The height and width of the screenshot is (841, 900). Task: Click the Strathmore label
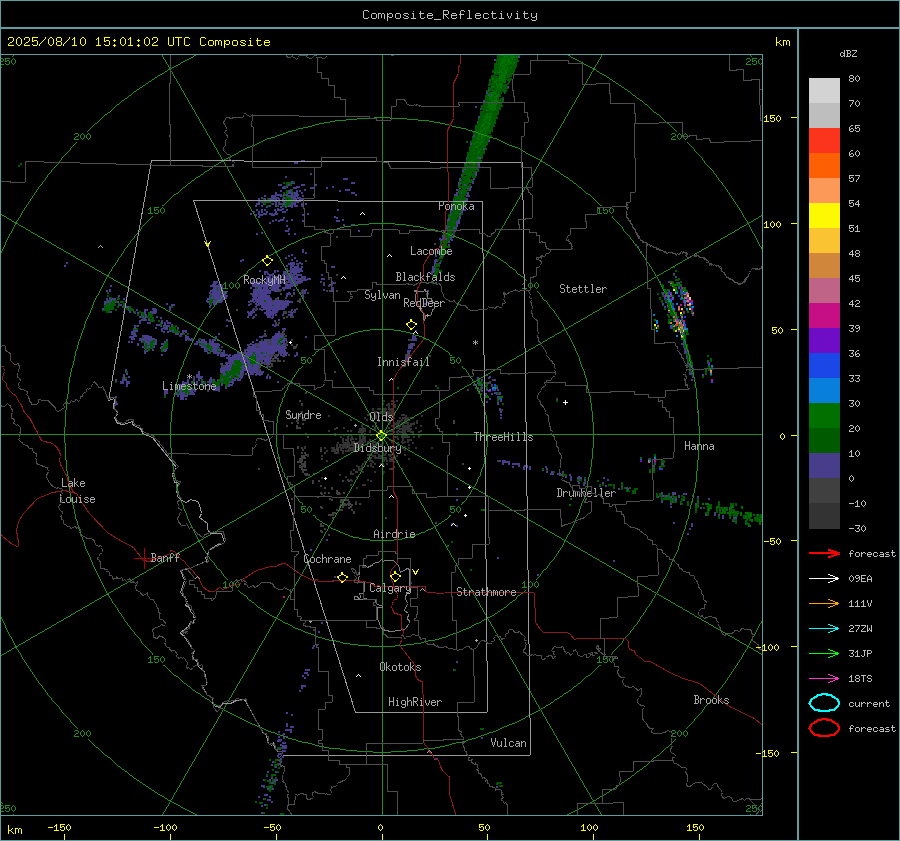pyautogui.click(x=486, y=592)
